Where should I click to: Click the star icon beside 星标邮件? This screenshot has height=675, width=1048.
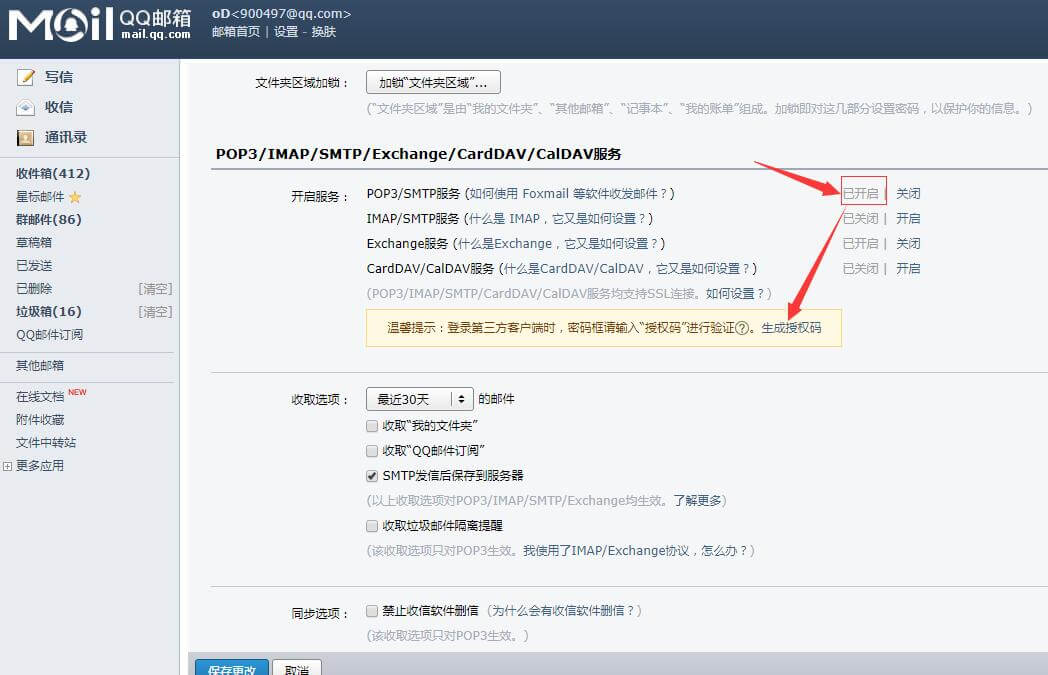click(75, 197)
